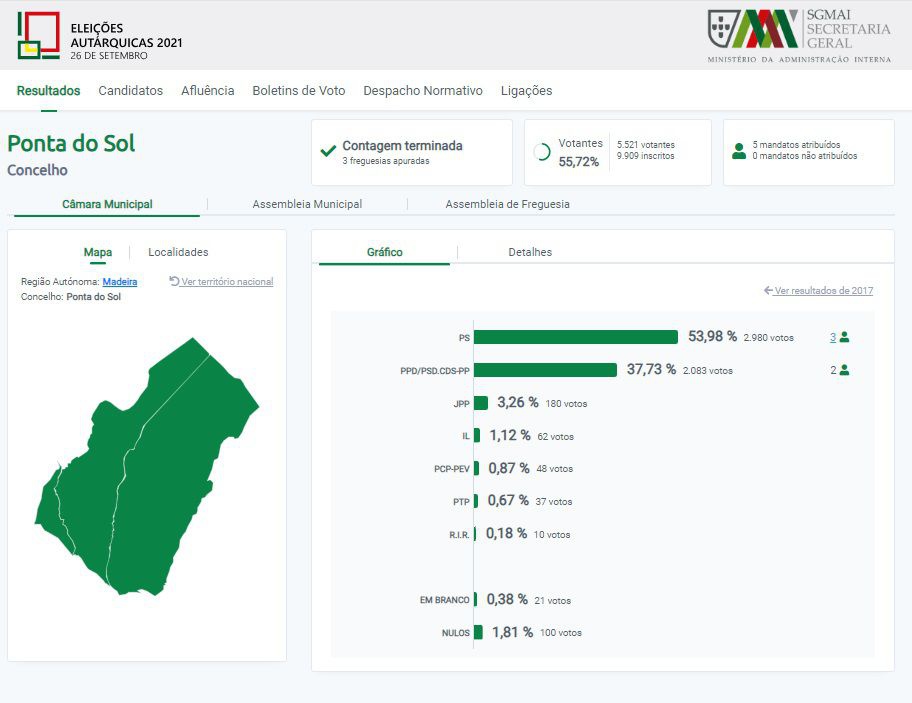Show the Detalhes tab
Image resolution: width=912 pixels, height=703 pixels.
coord(530,252)
